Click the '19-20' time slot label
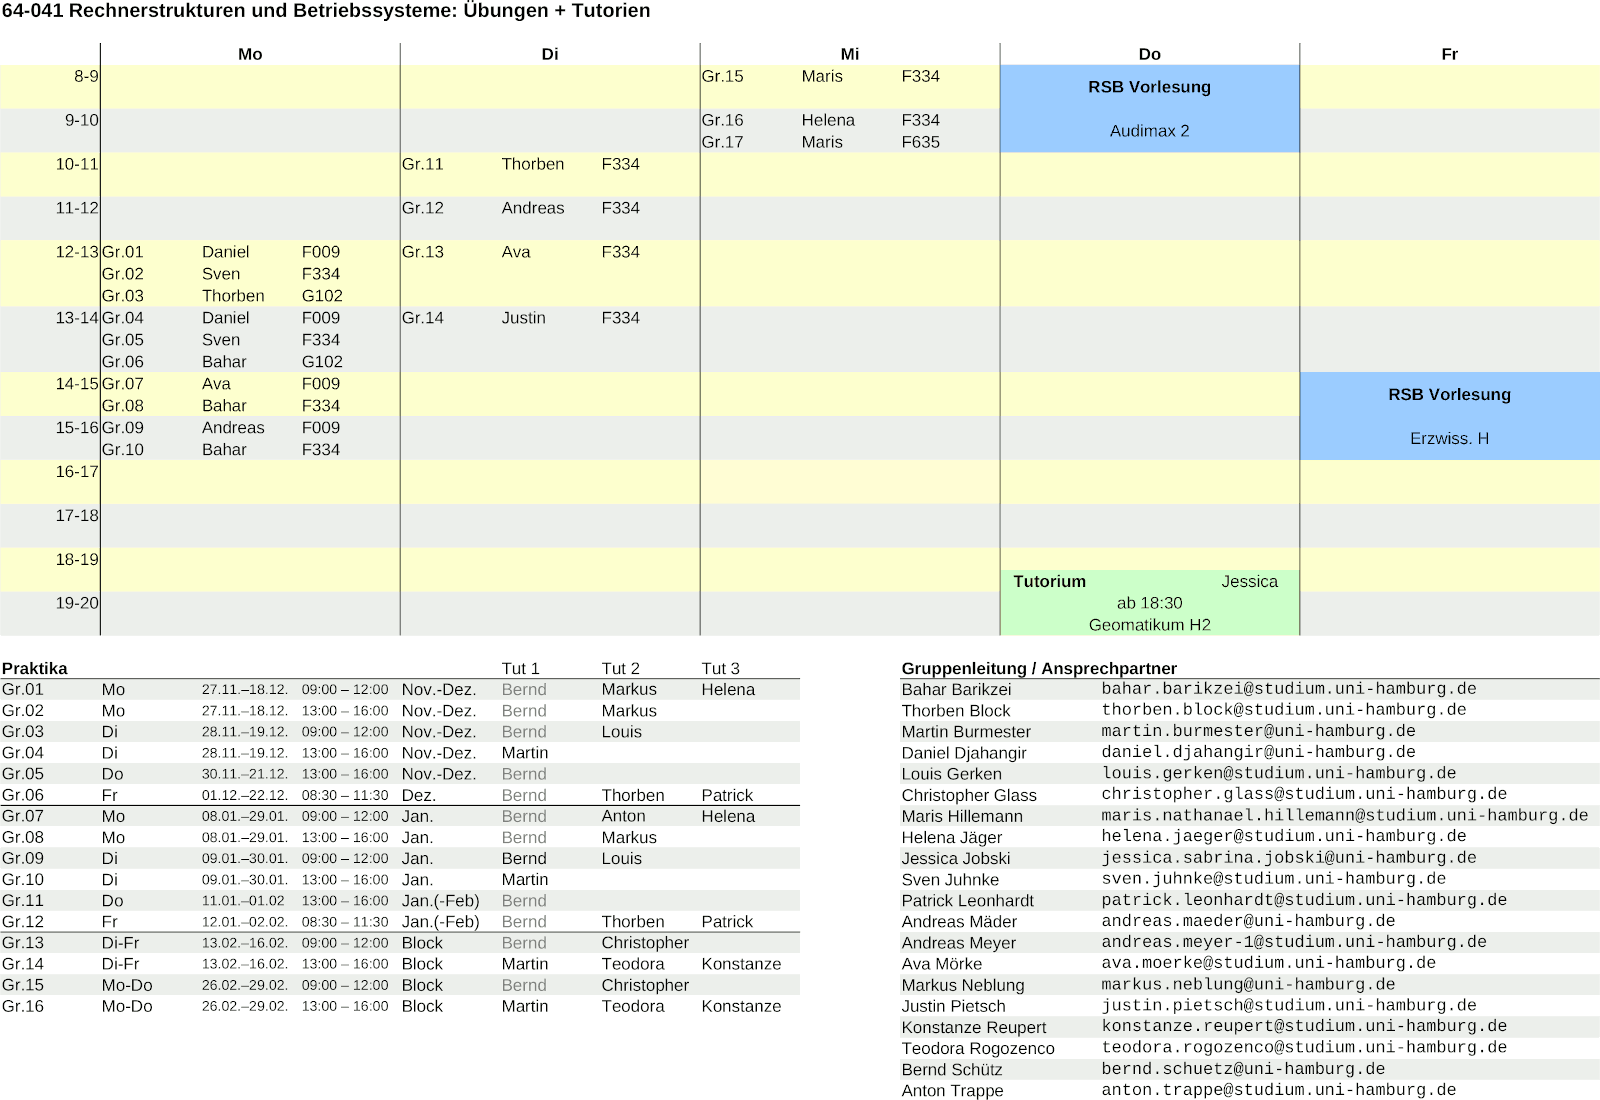1600x1100 pixels. pos(77,603)
